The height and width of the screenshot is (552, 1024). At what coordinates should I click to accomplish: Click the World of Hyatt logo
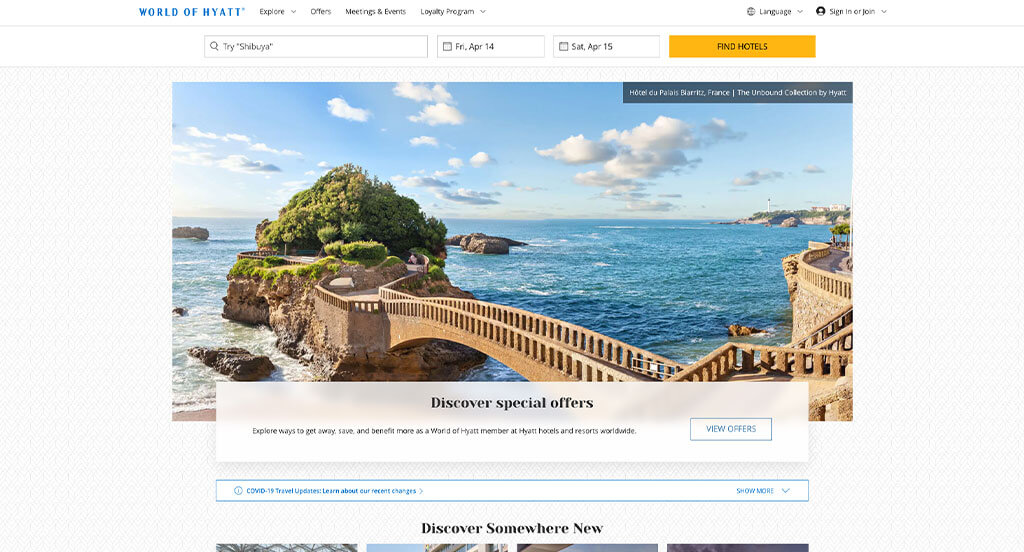192,12
